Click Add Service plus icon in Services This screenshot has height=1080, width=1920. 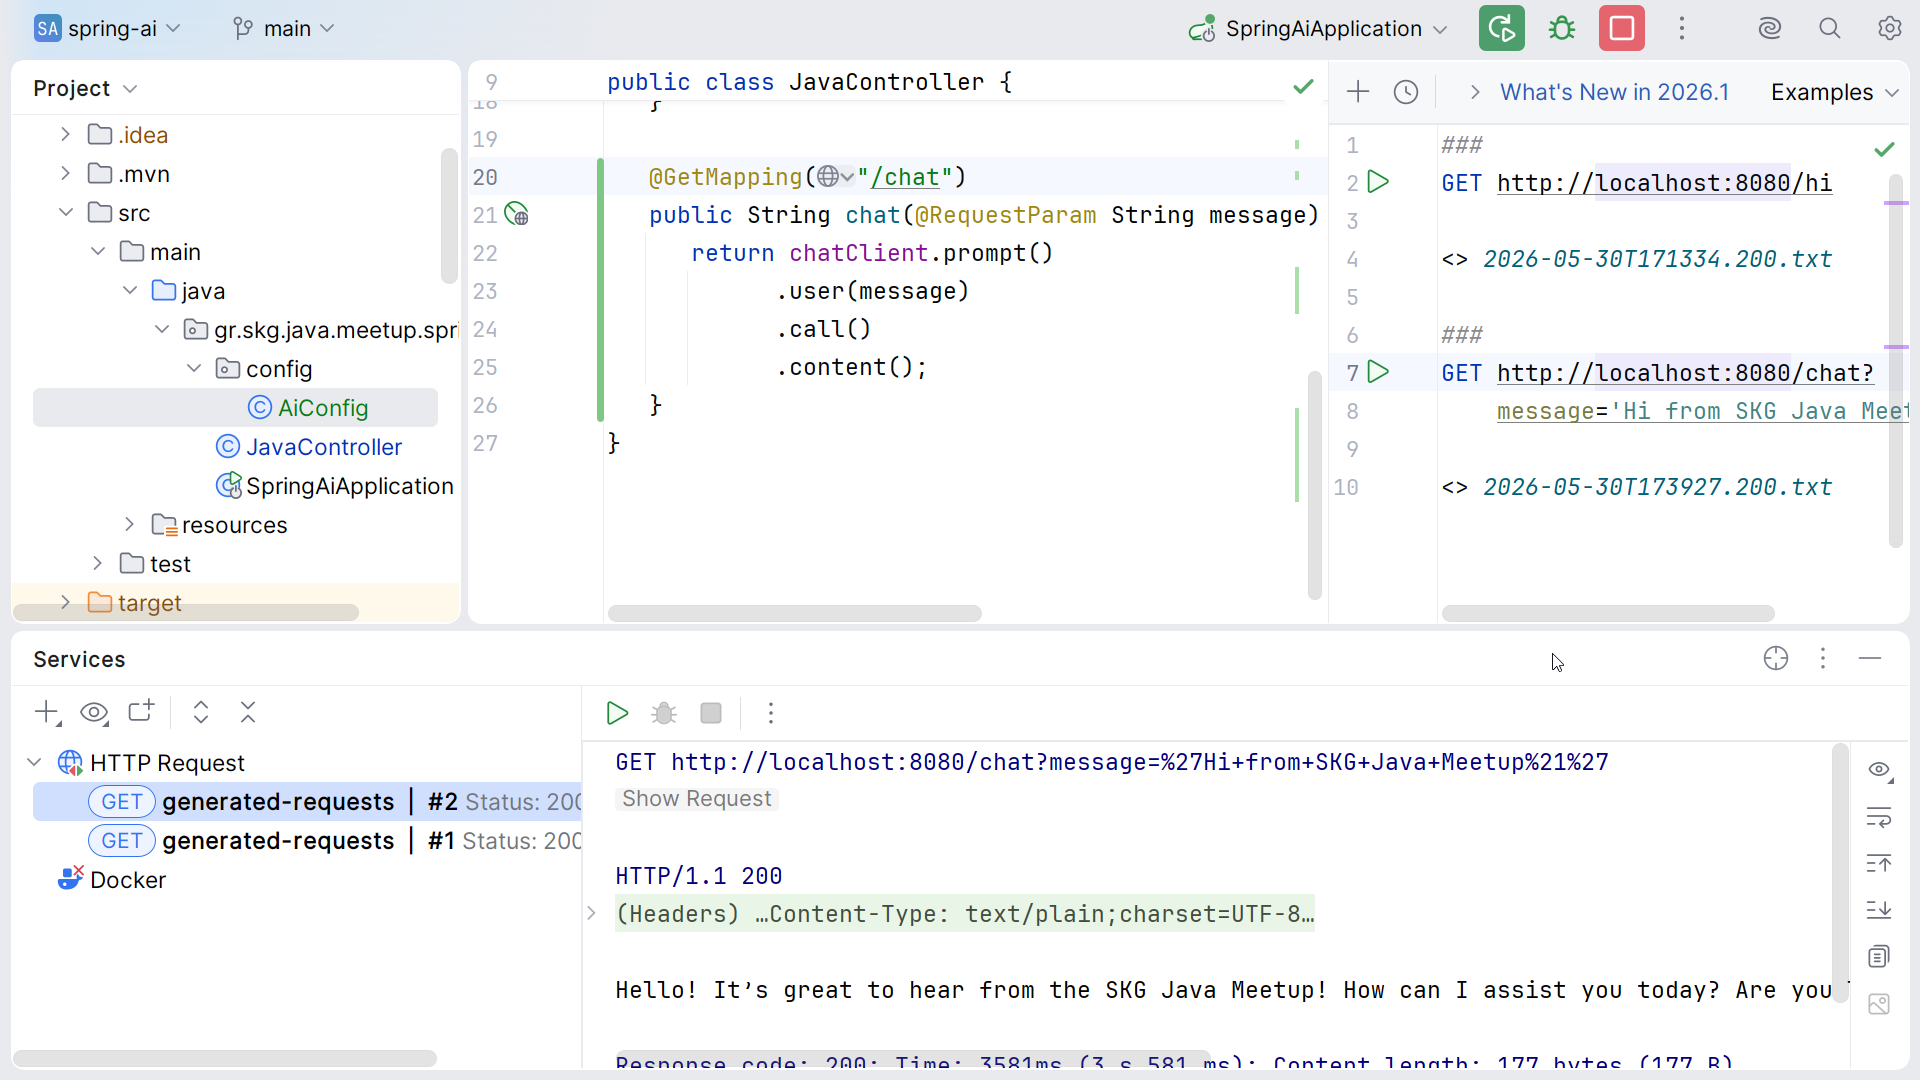47,712
